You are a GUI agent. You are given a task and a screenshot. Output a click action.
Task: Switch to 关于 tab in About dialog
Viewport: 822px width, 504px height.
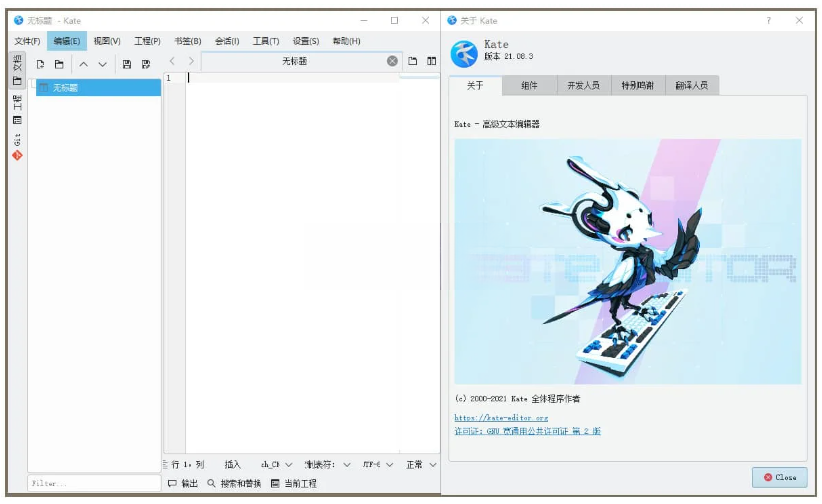[x=475, y=85]
